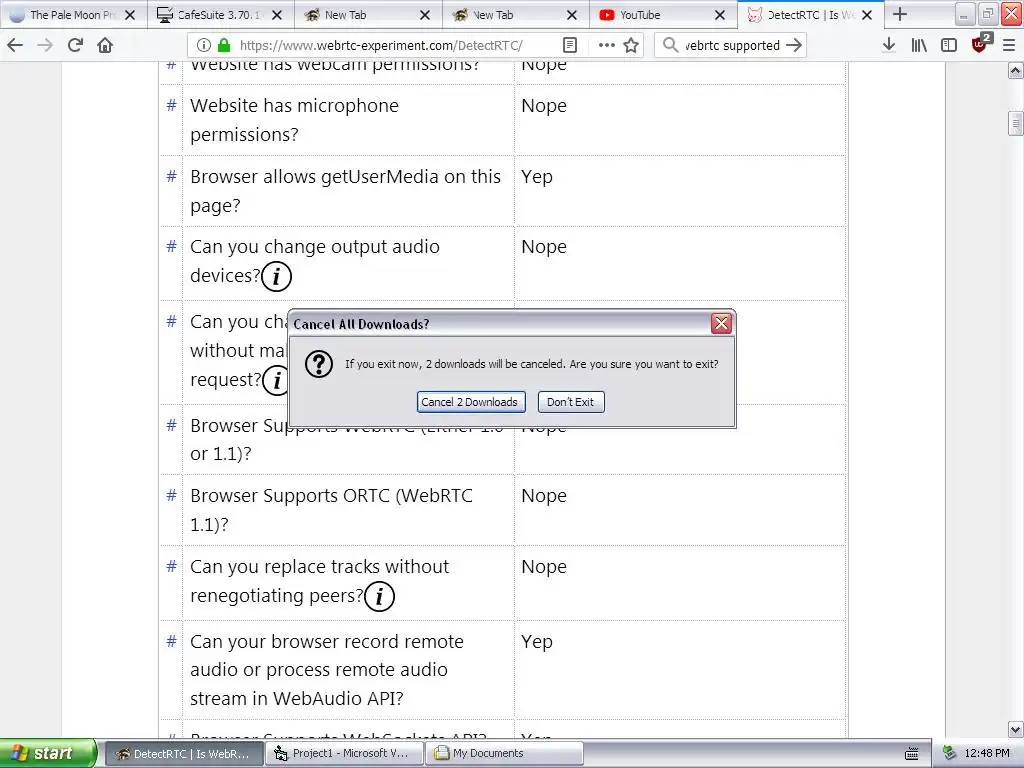The height and width of the screenshot is (768, 1024).
Task: Click info icon beside output audio devices
Action: 276,276
